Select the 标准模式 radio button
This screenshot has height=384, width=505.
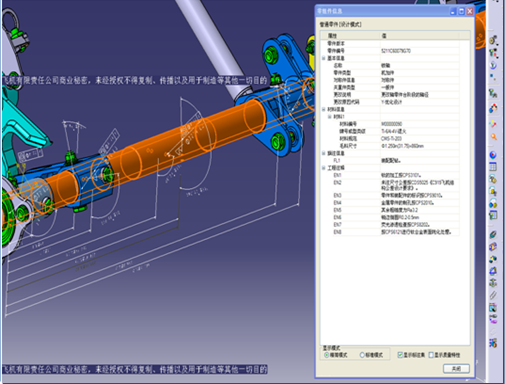pos(362,355)
